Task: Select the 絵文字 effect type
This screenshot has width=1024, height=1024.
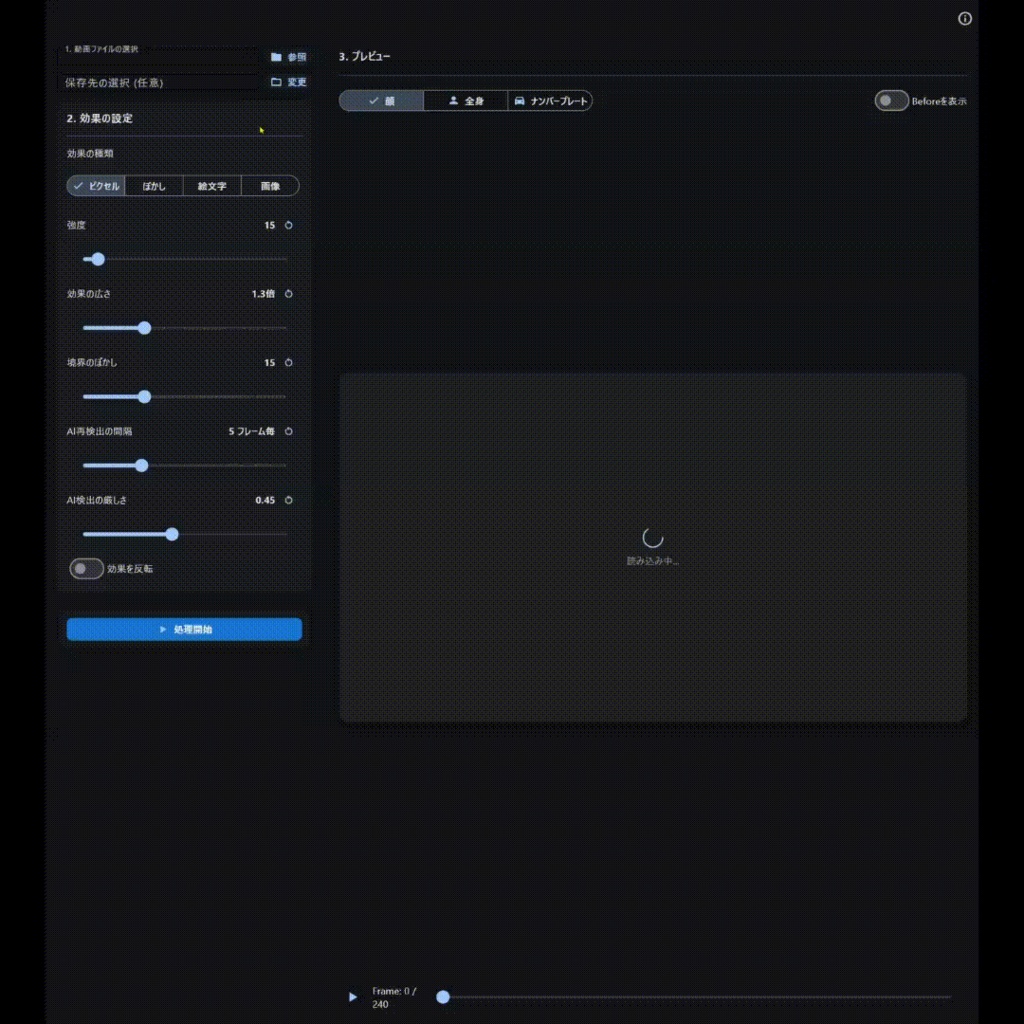Action: [x=212, y=186]
